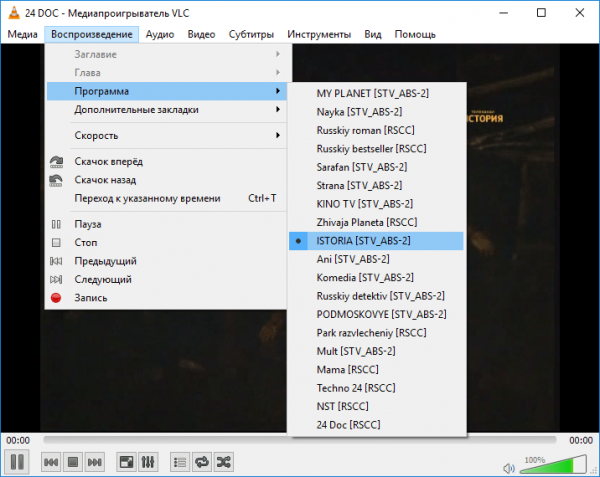Minimize the VLC window
Image resolution: width=600 pixels, height=477 pixels.
click(504, 13)
